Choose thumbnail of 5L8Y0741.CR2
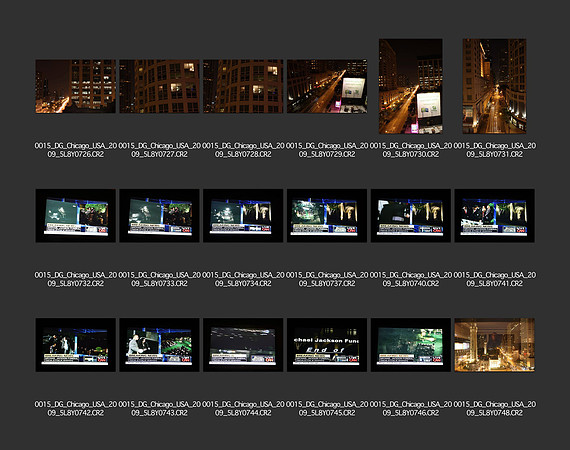 coord(494,216)
